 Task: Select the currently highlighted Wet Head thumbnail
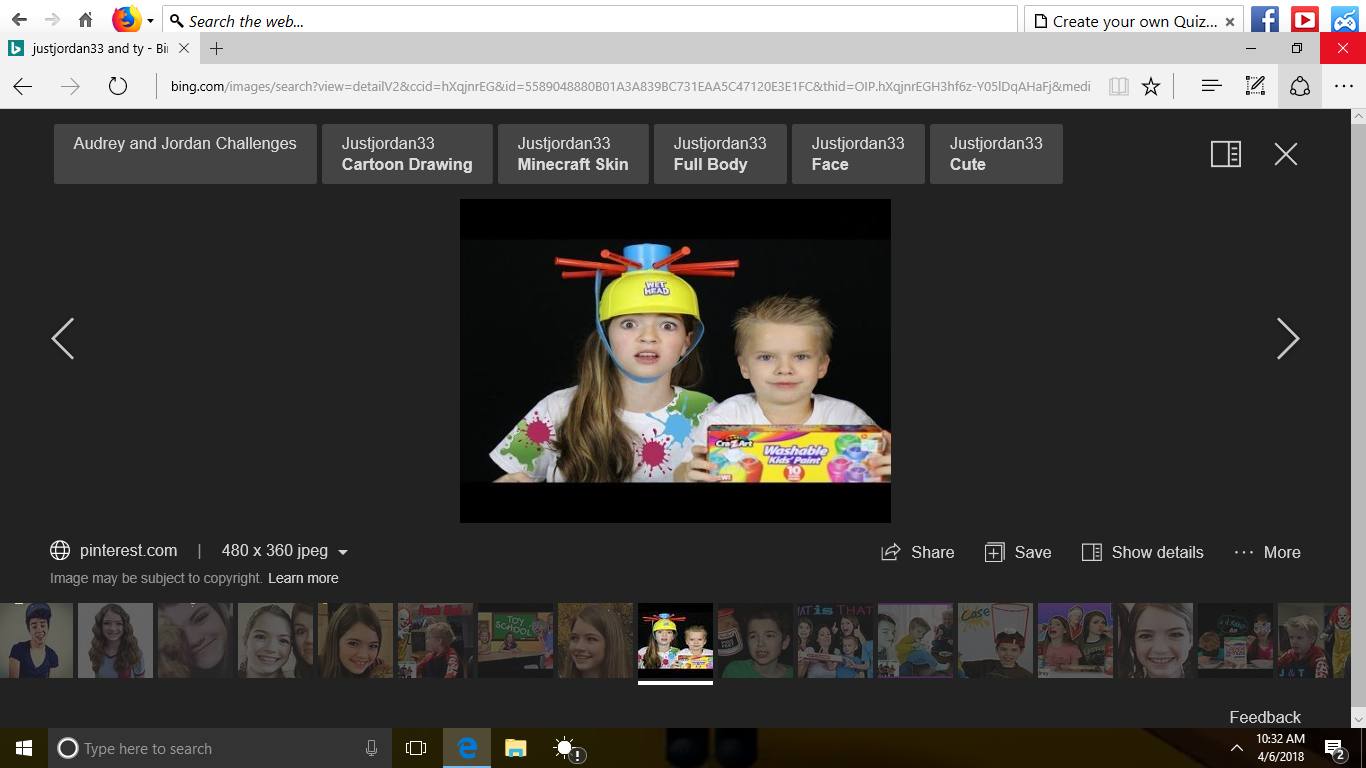click(675, 640)
